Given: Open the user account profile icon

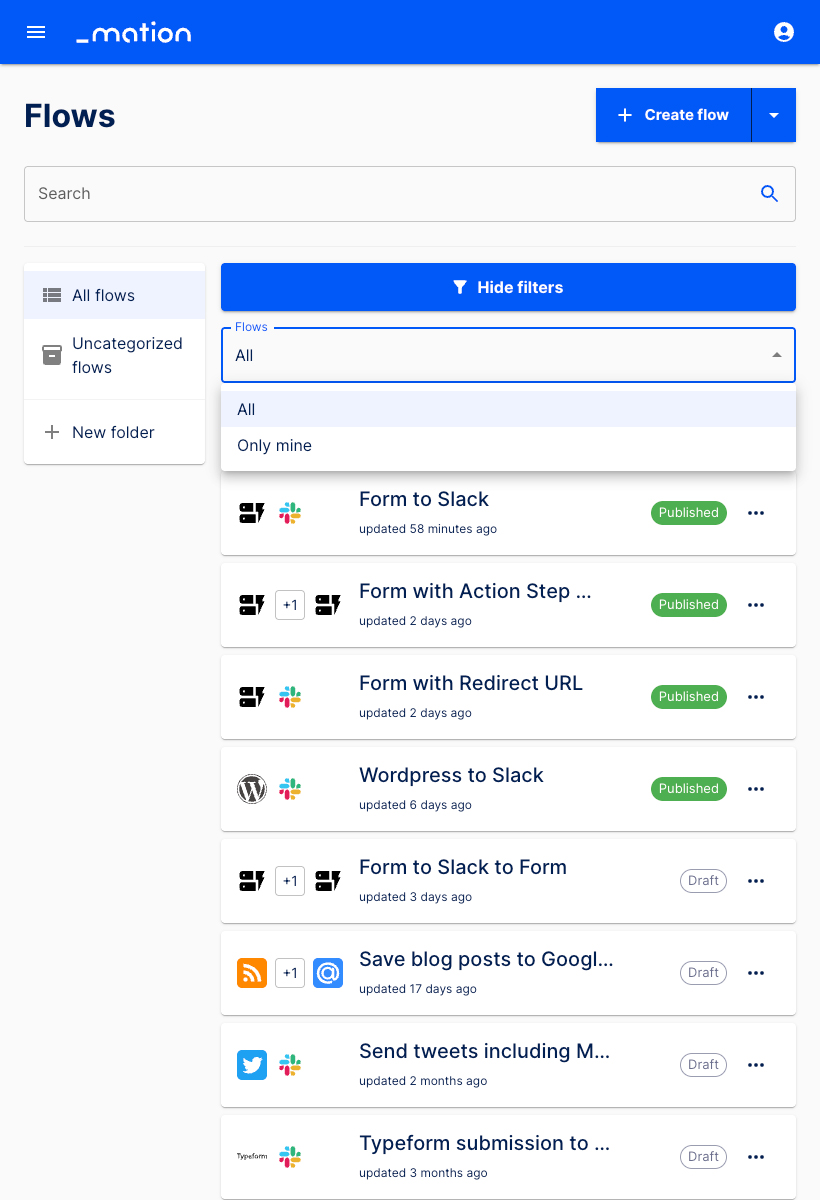Looking at the screenshot, I should pos(784,32).
